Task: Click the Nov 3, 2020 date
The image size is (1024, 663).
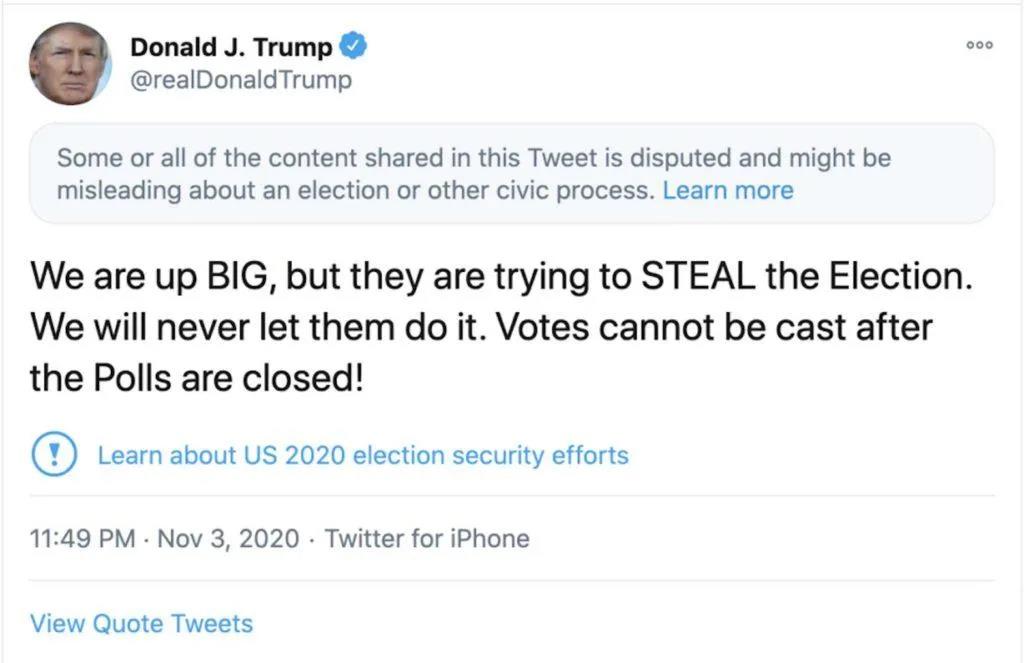Action: pos(228,539)
